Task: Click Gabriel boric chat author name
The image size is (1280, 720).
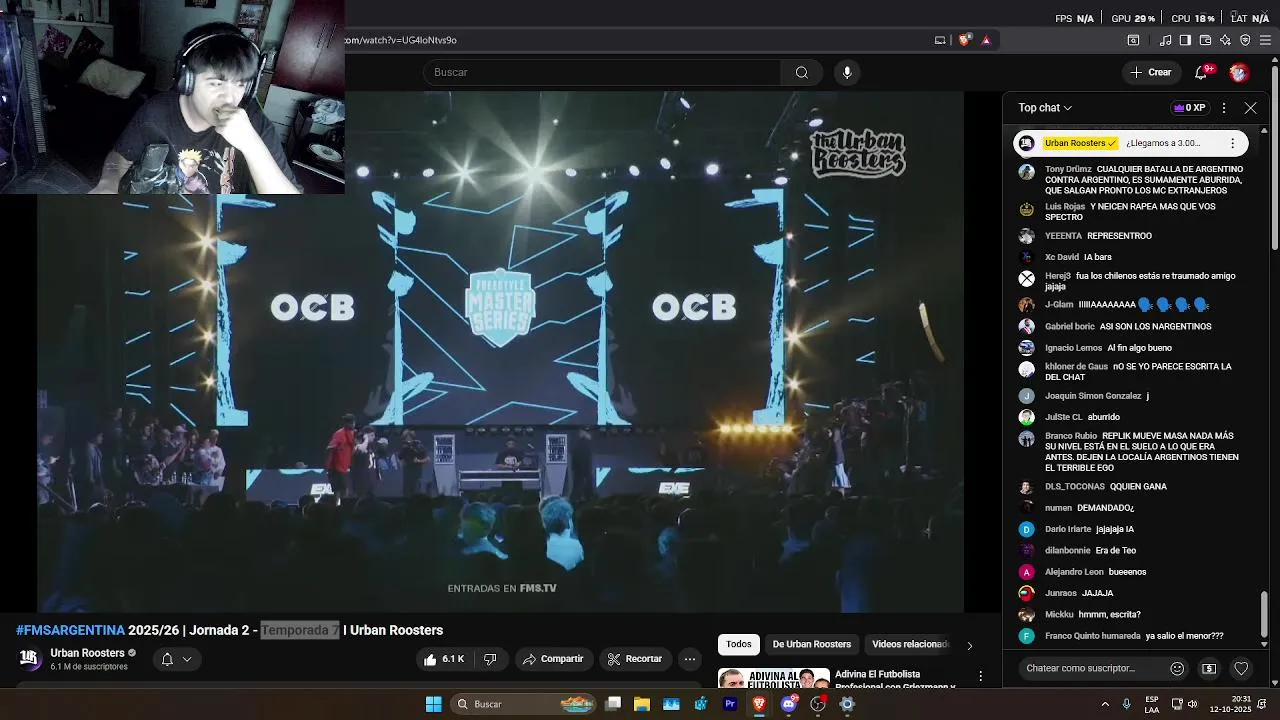Action: pyautogui.click(x=1070, y=326)
